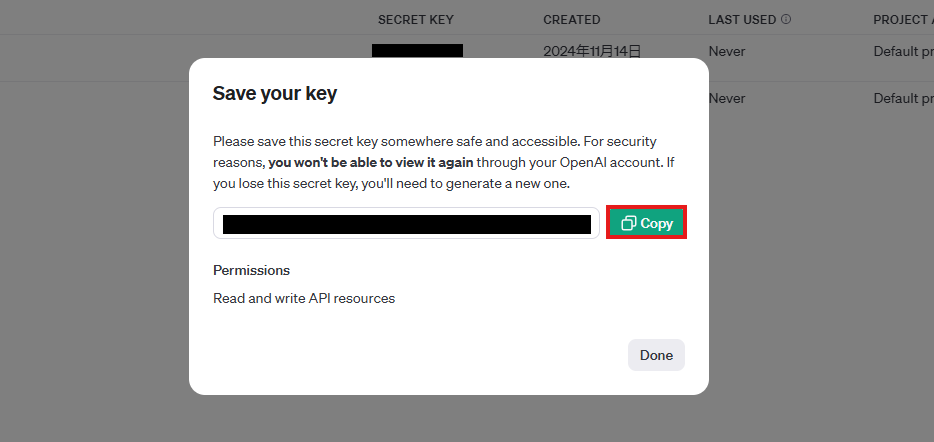The height and width of the screenshot is (442, 934).
Task: Click the redacted secret key in first row
Action: click(417, 50)
